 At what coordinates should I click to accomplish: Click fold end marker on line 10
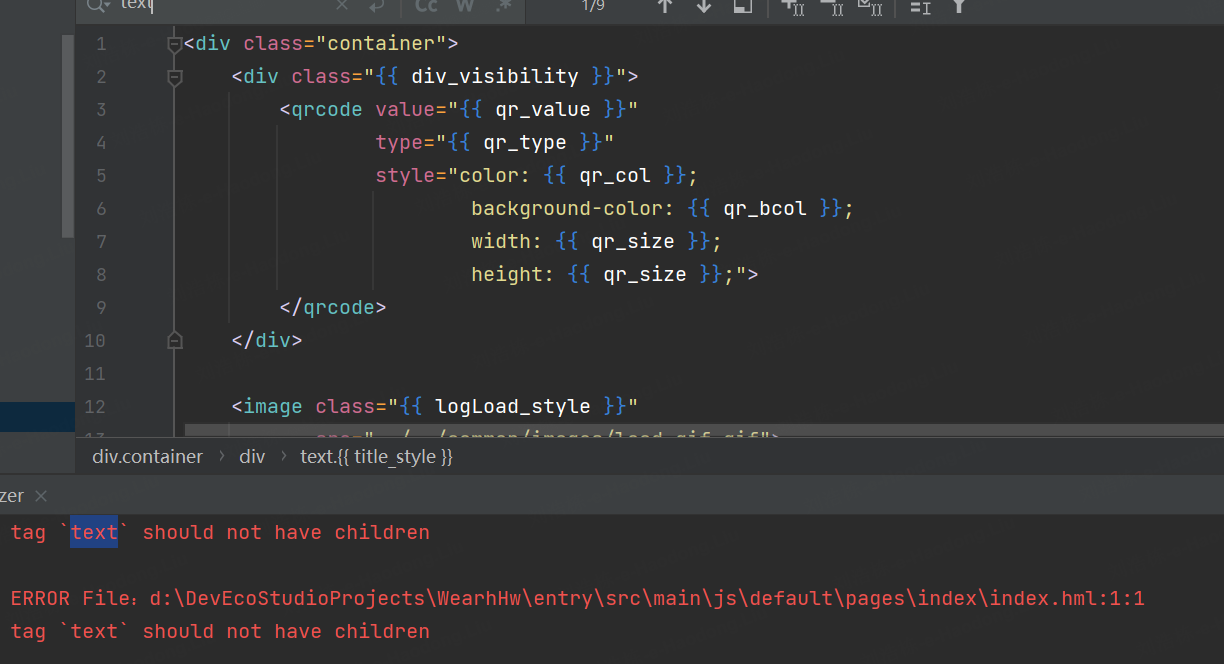[x=175, y=341]
